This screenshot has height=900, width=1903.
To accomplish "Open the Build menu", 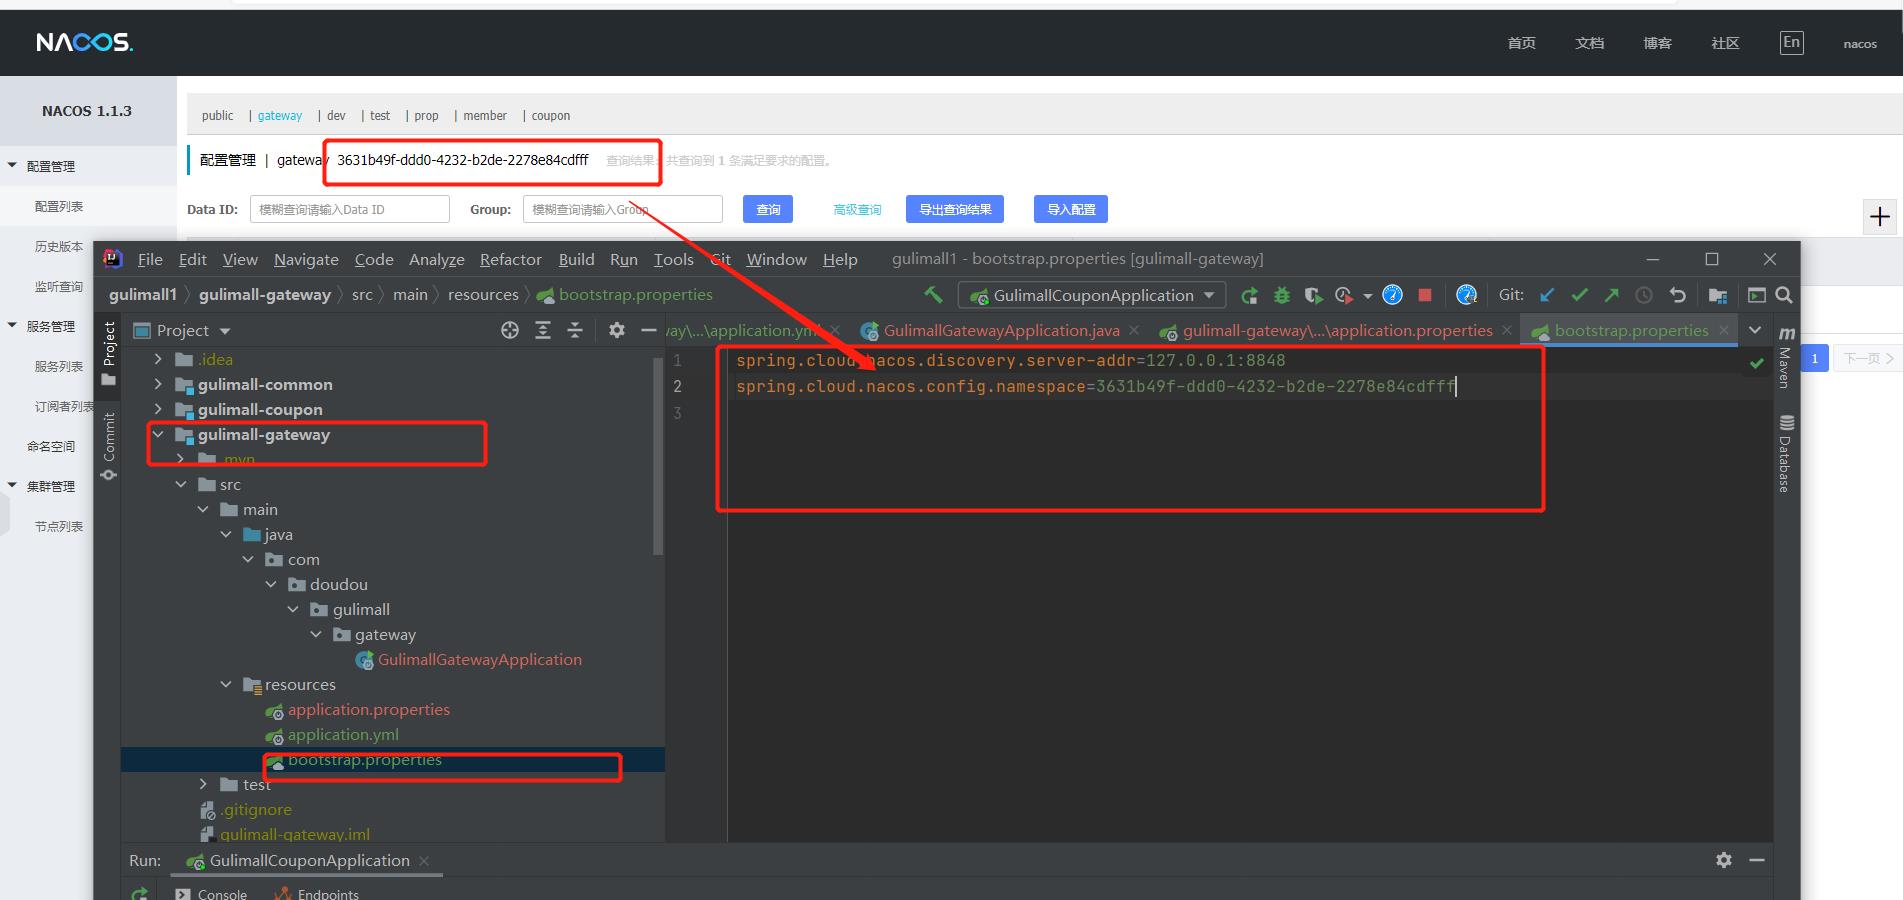I will coord(576,259).
